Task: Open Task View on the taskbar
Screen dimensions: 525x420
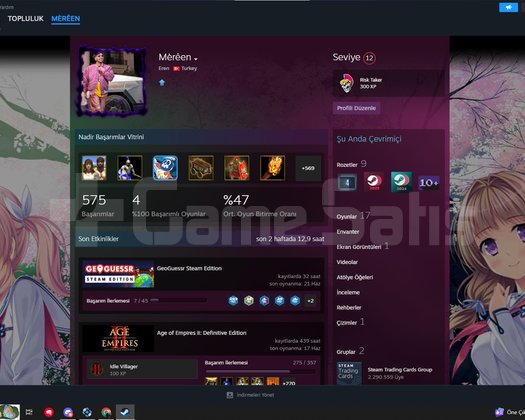Action: point(29,412)
